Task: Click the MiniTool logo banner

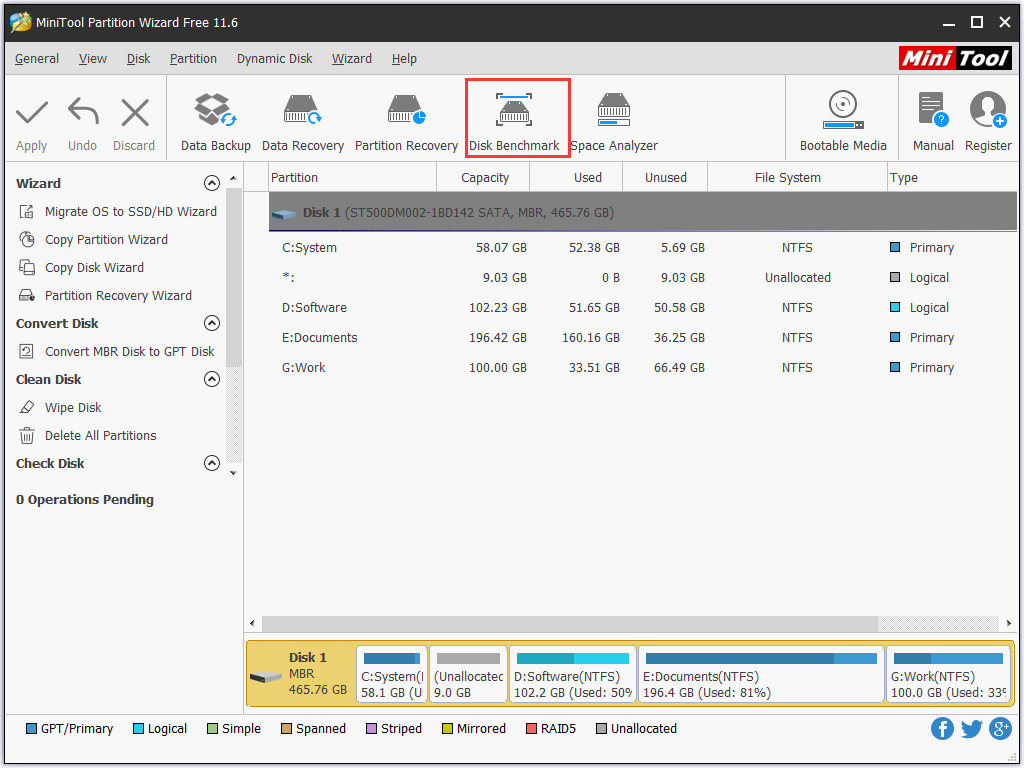Action: tap(955, 58)
